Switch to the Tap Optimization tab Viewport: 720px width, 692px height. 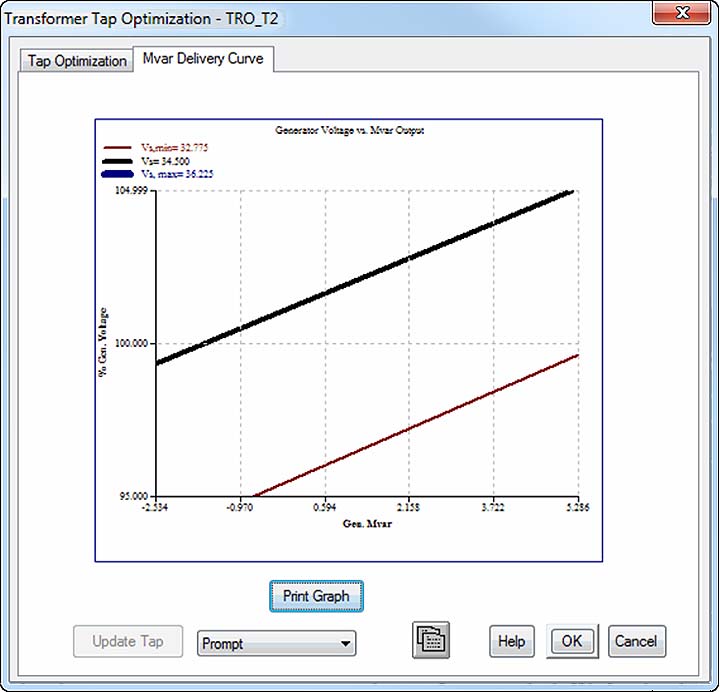[77, 61]
